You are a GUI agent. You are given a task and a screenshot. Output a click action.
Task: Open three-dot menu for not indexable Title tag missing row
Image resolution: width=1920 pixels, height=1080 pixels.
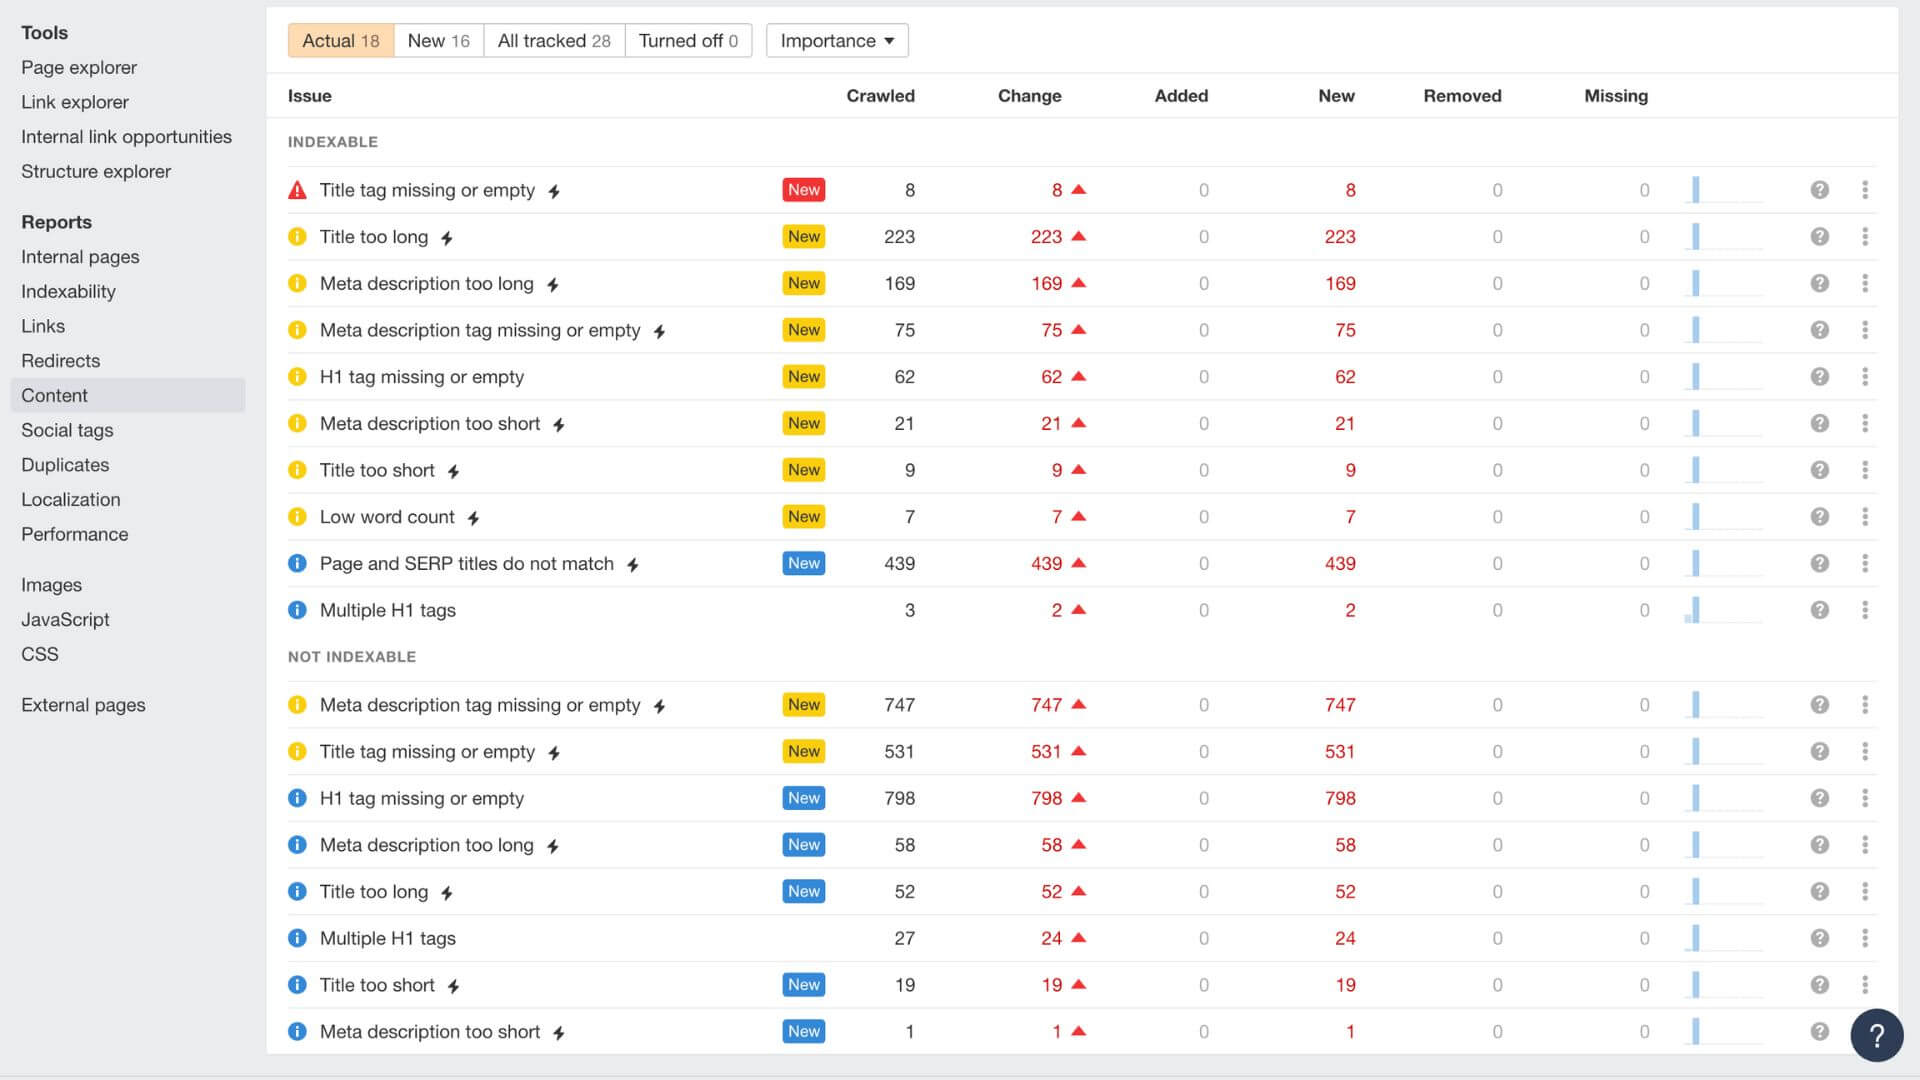[1865, 752]
